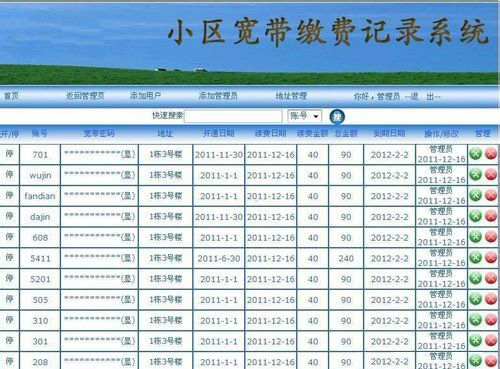Toggle the 停 status for account 701

pos(9,154)
